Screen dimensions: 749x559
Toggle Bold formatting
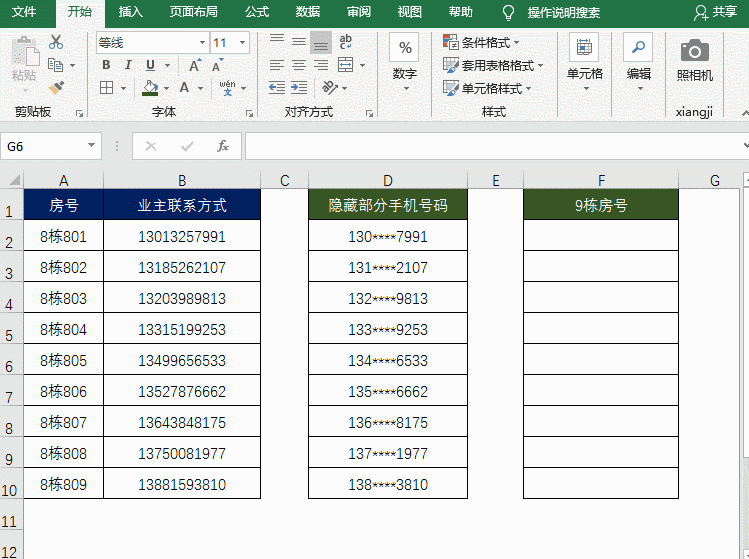pyautogui.click(x=107, y=65)
